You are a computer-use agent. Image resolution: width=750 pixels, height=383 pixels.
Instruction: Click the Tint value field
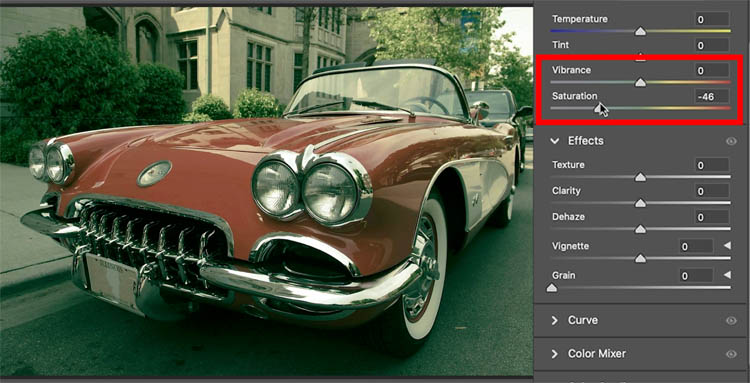[x=712, y=45]
